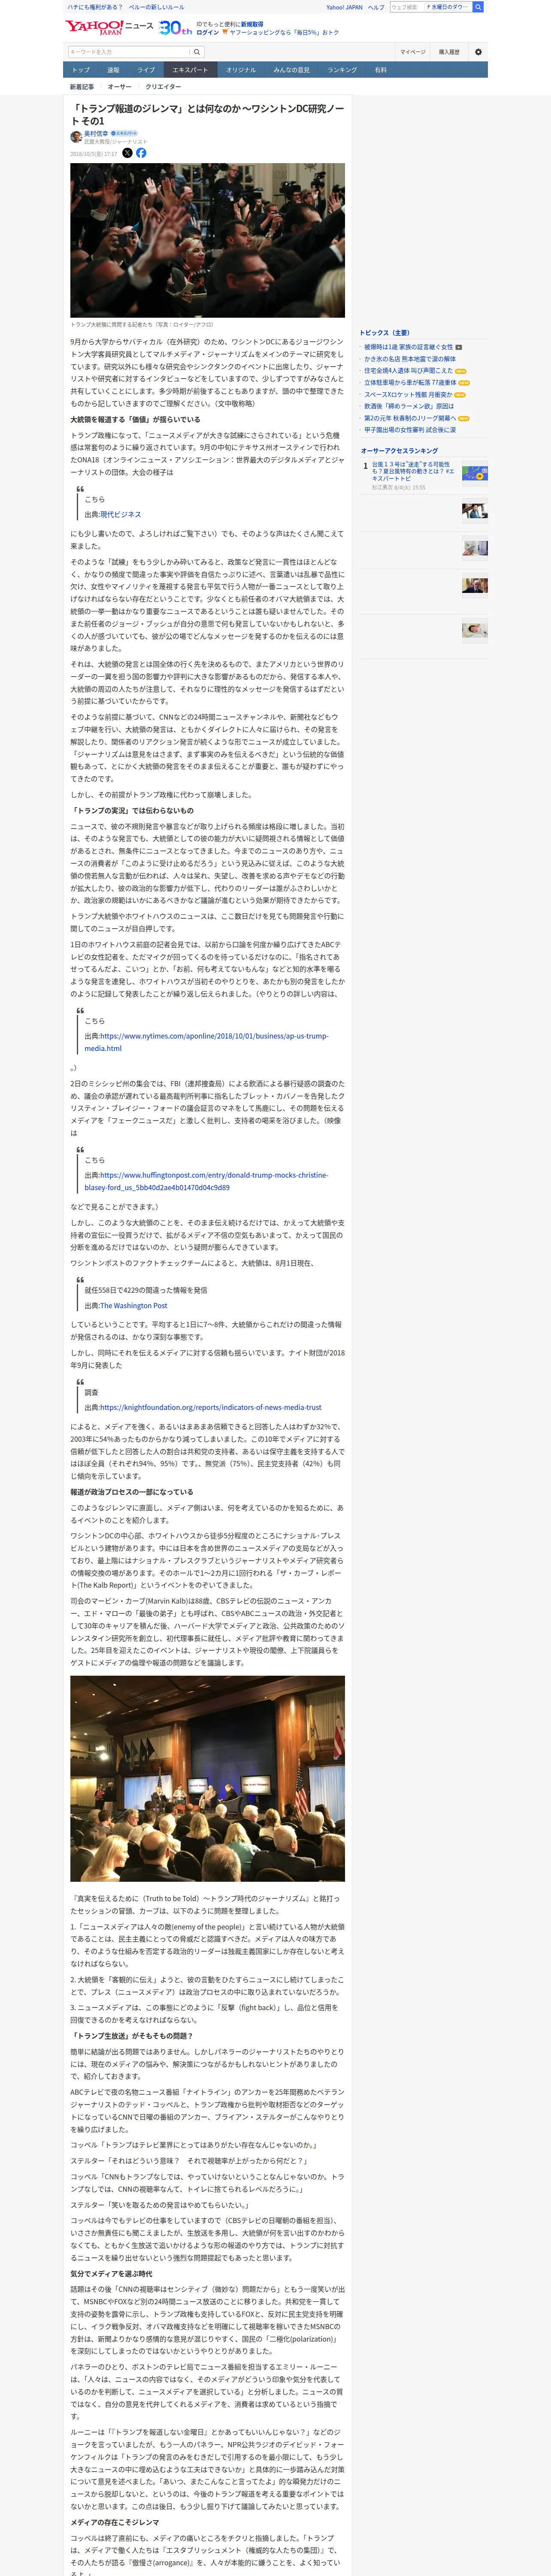Click the エキスパート badge next to author name

[x=124, y=133]
